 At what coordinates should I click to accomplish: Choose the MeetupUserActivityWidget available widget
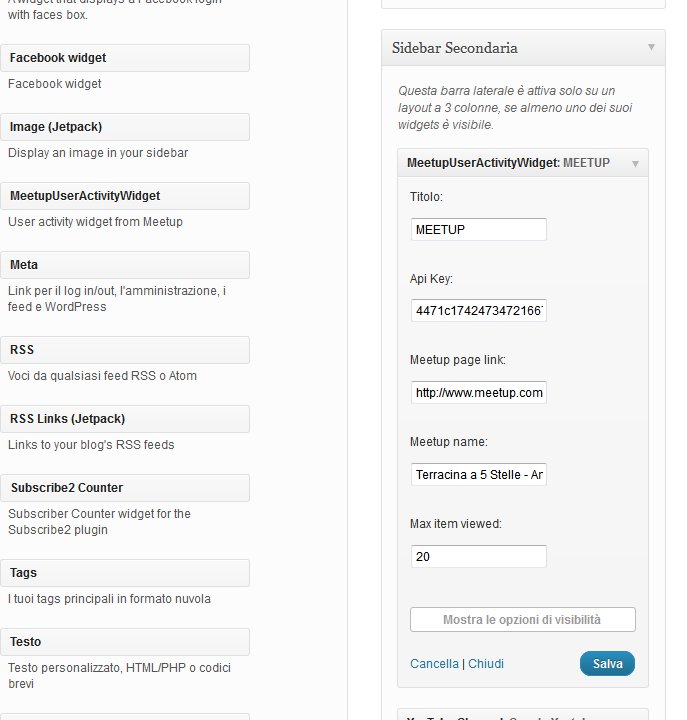coord(125,196)
